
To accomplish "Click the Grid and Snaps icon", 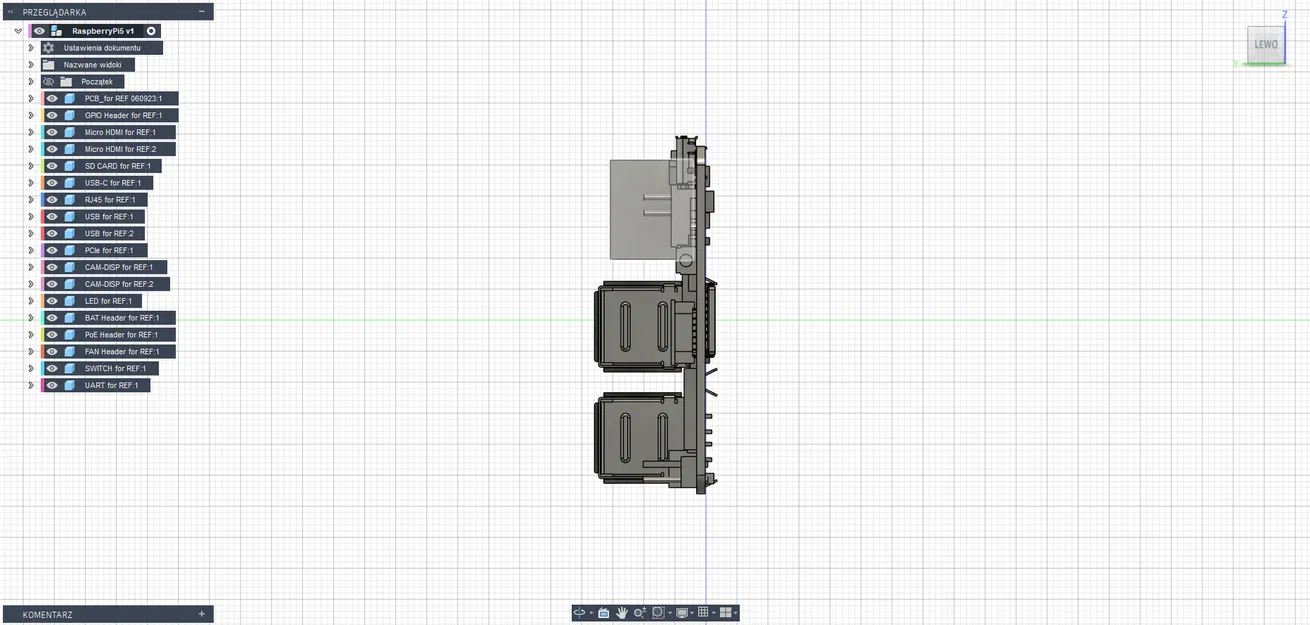I will pos(704,613).
